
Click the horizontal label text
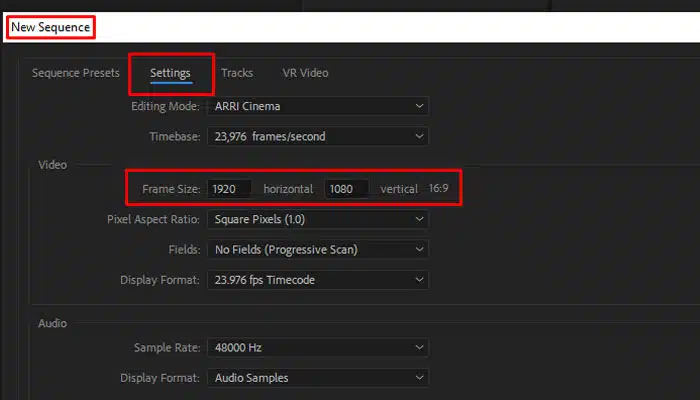pos(288,189)
